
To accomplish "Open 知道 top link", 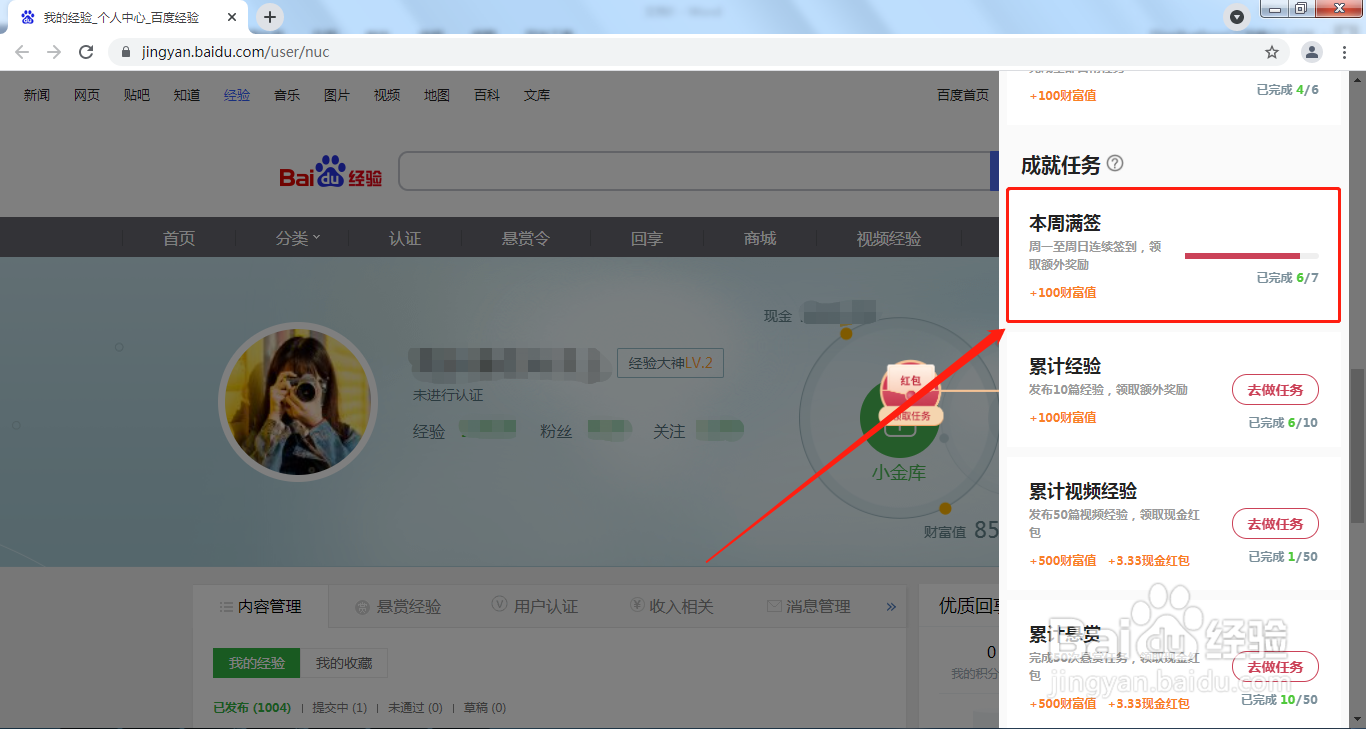I will click(187, 95).
